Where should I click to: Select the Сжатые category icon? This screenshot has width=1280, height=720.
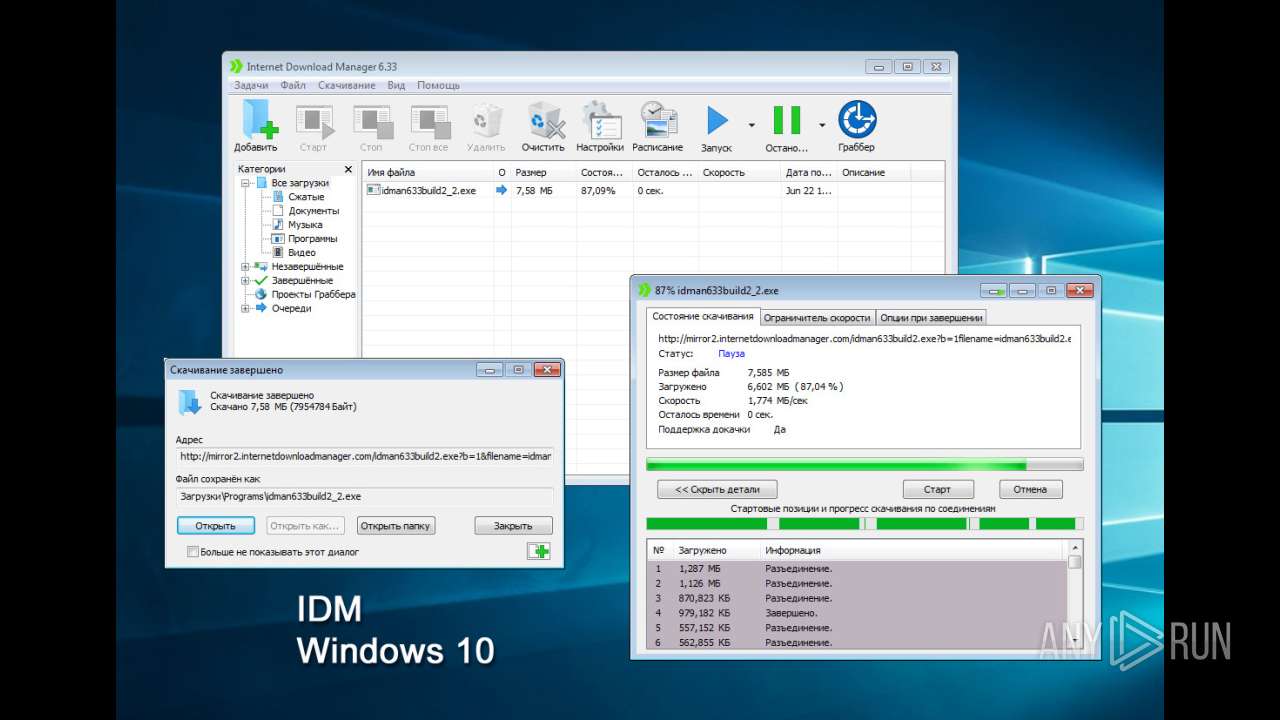279,197
